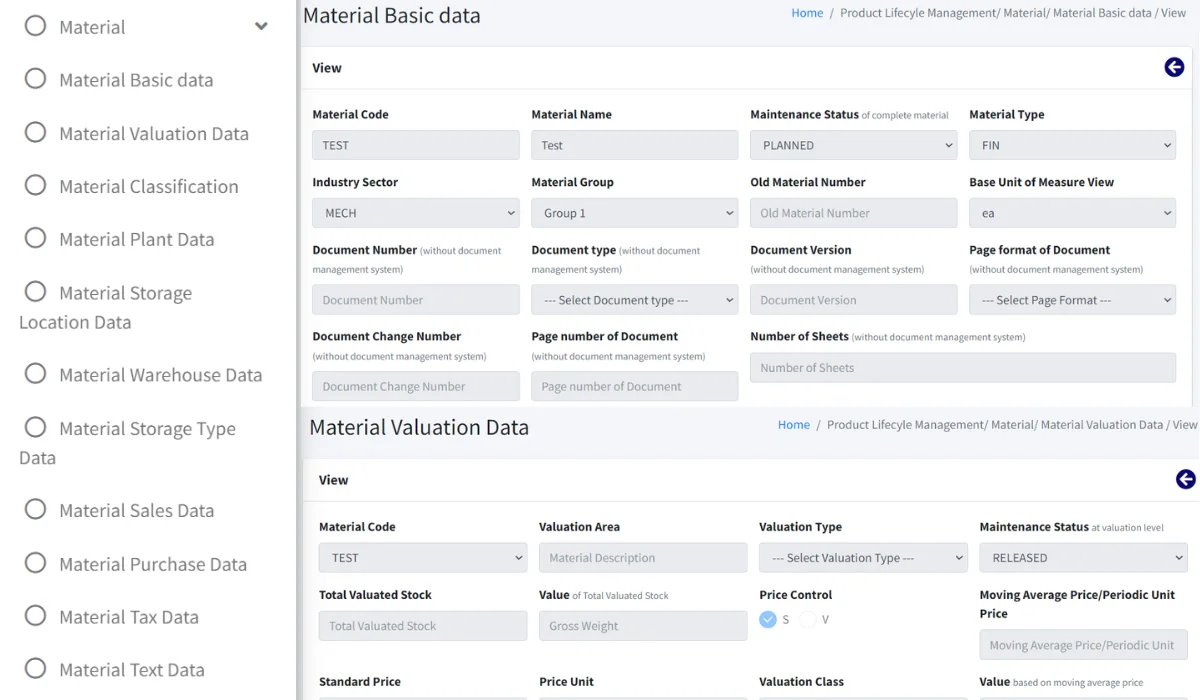The image size is (1200, 700).
Task: Click the back arrow on Material Valuation Data View
Action: [1186, 479]
